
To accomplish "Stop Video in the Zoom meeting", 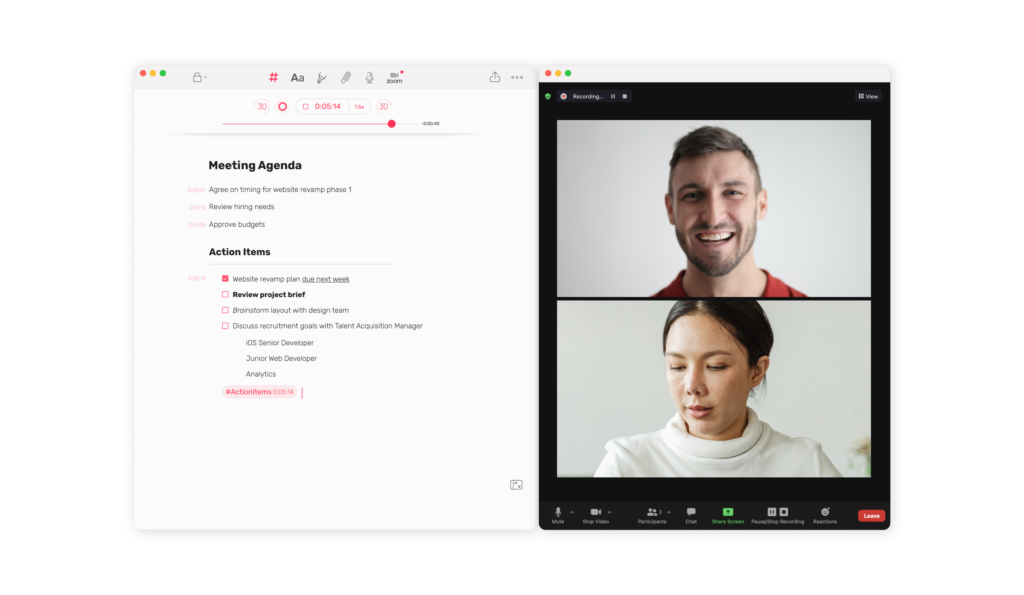I will (596, 515).
